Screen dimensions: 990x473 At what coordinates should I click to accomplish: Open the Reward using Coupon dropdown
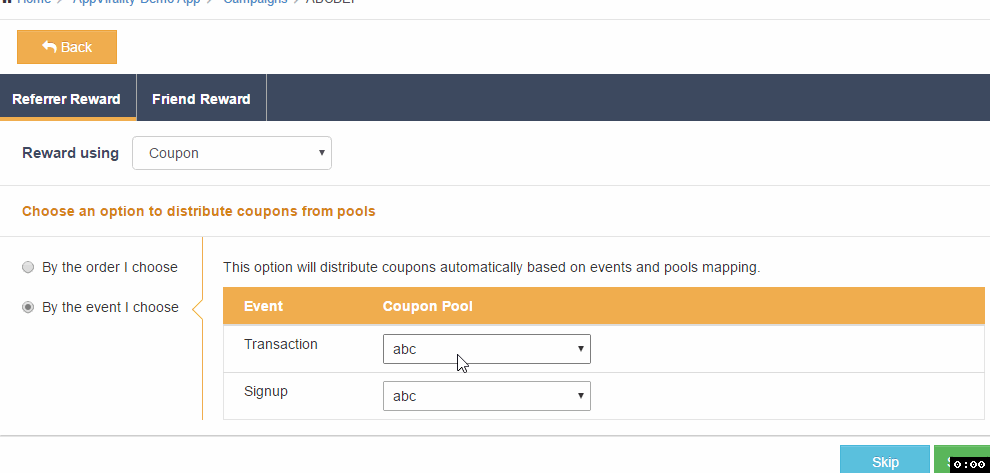tap(232, 153)
